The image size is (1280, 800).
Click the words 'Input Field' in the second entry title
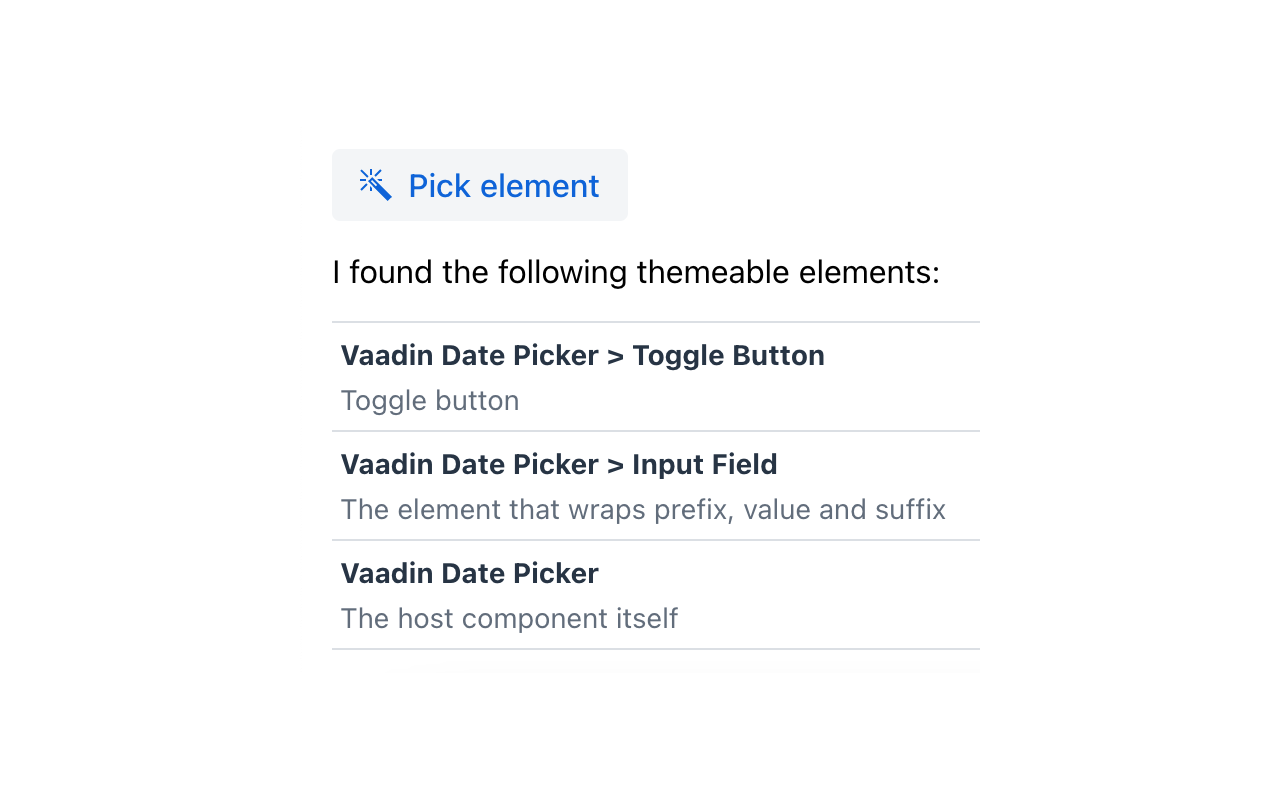(704, 465)
